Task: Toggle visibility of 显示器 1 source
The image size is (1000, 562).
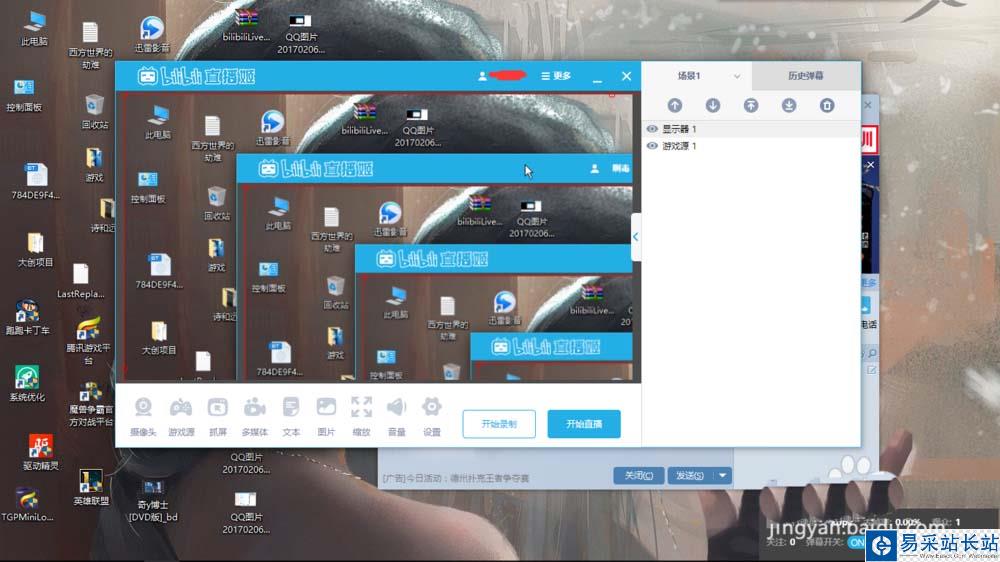Action: click(652, 129)
